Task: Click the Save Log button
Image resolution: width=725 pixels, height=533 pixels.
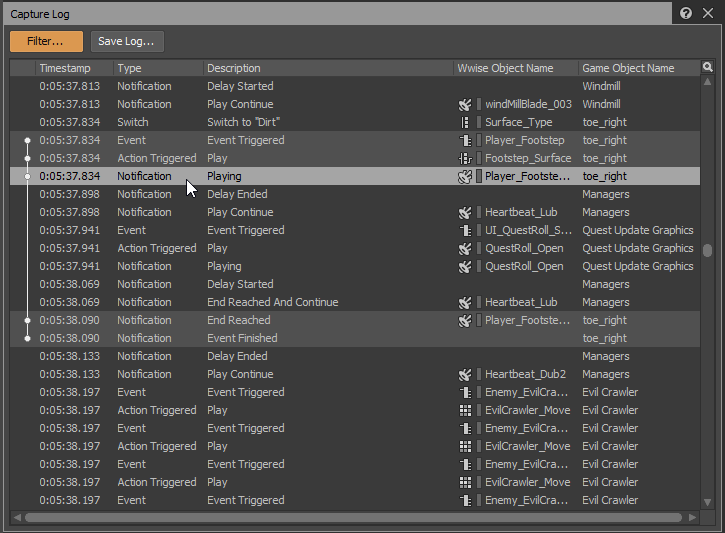Action: tap(128, 41)
